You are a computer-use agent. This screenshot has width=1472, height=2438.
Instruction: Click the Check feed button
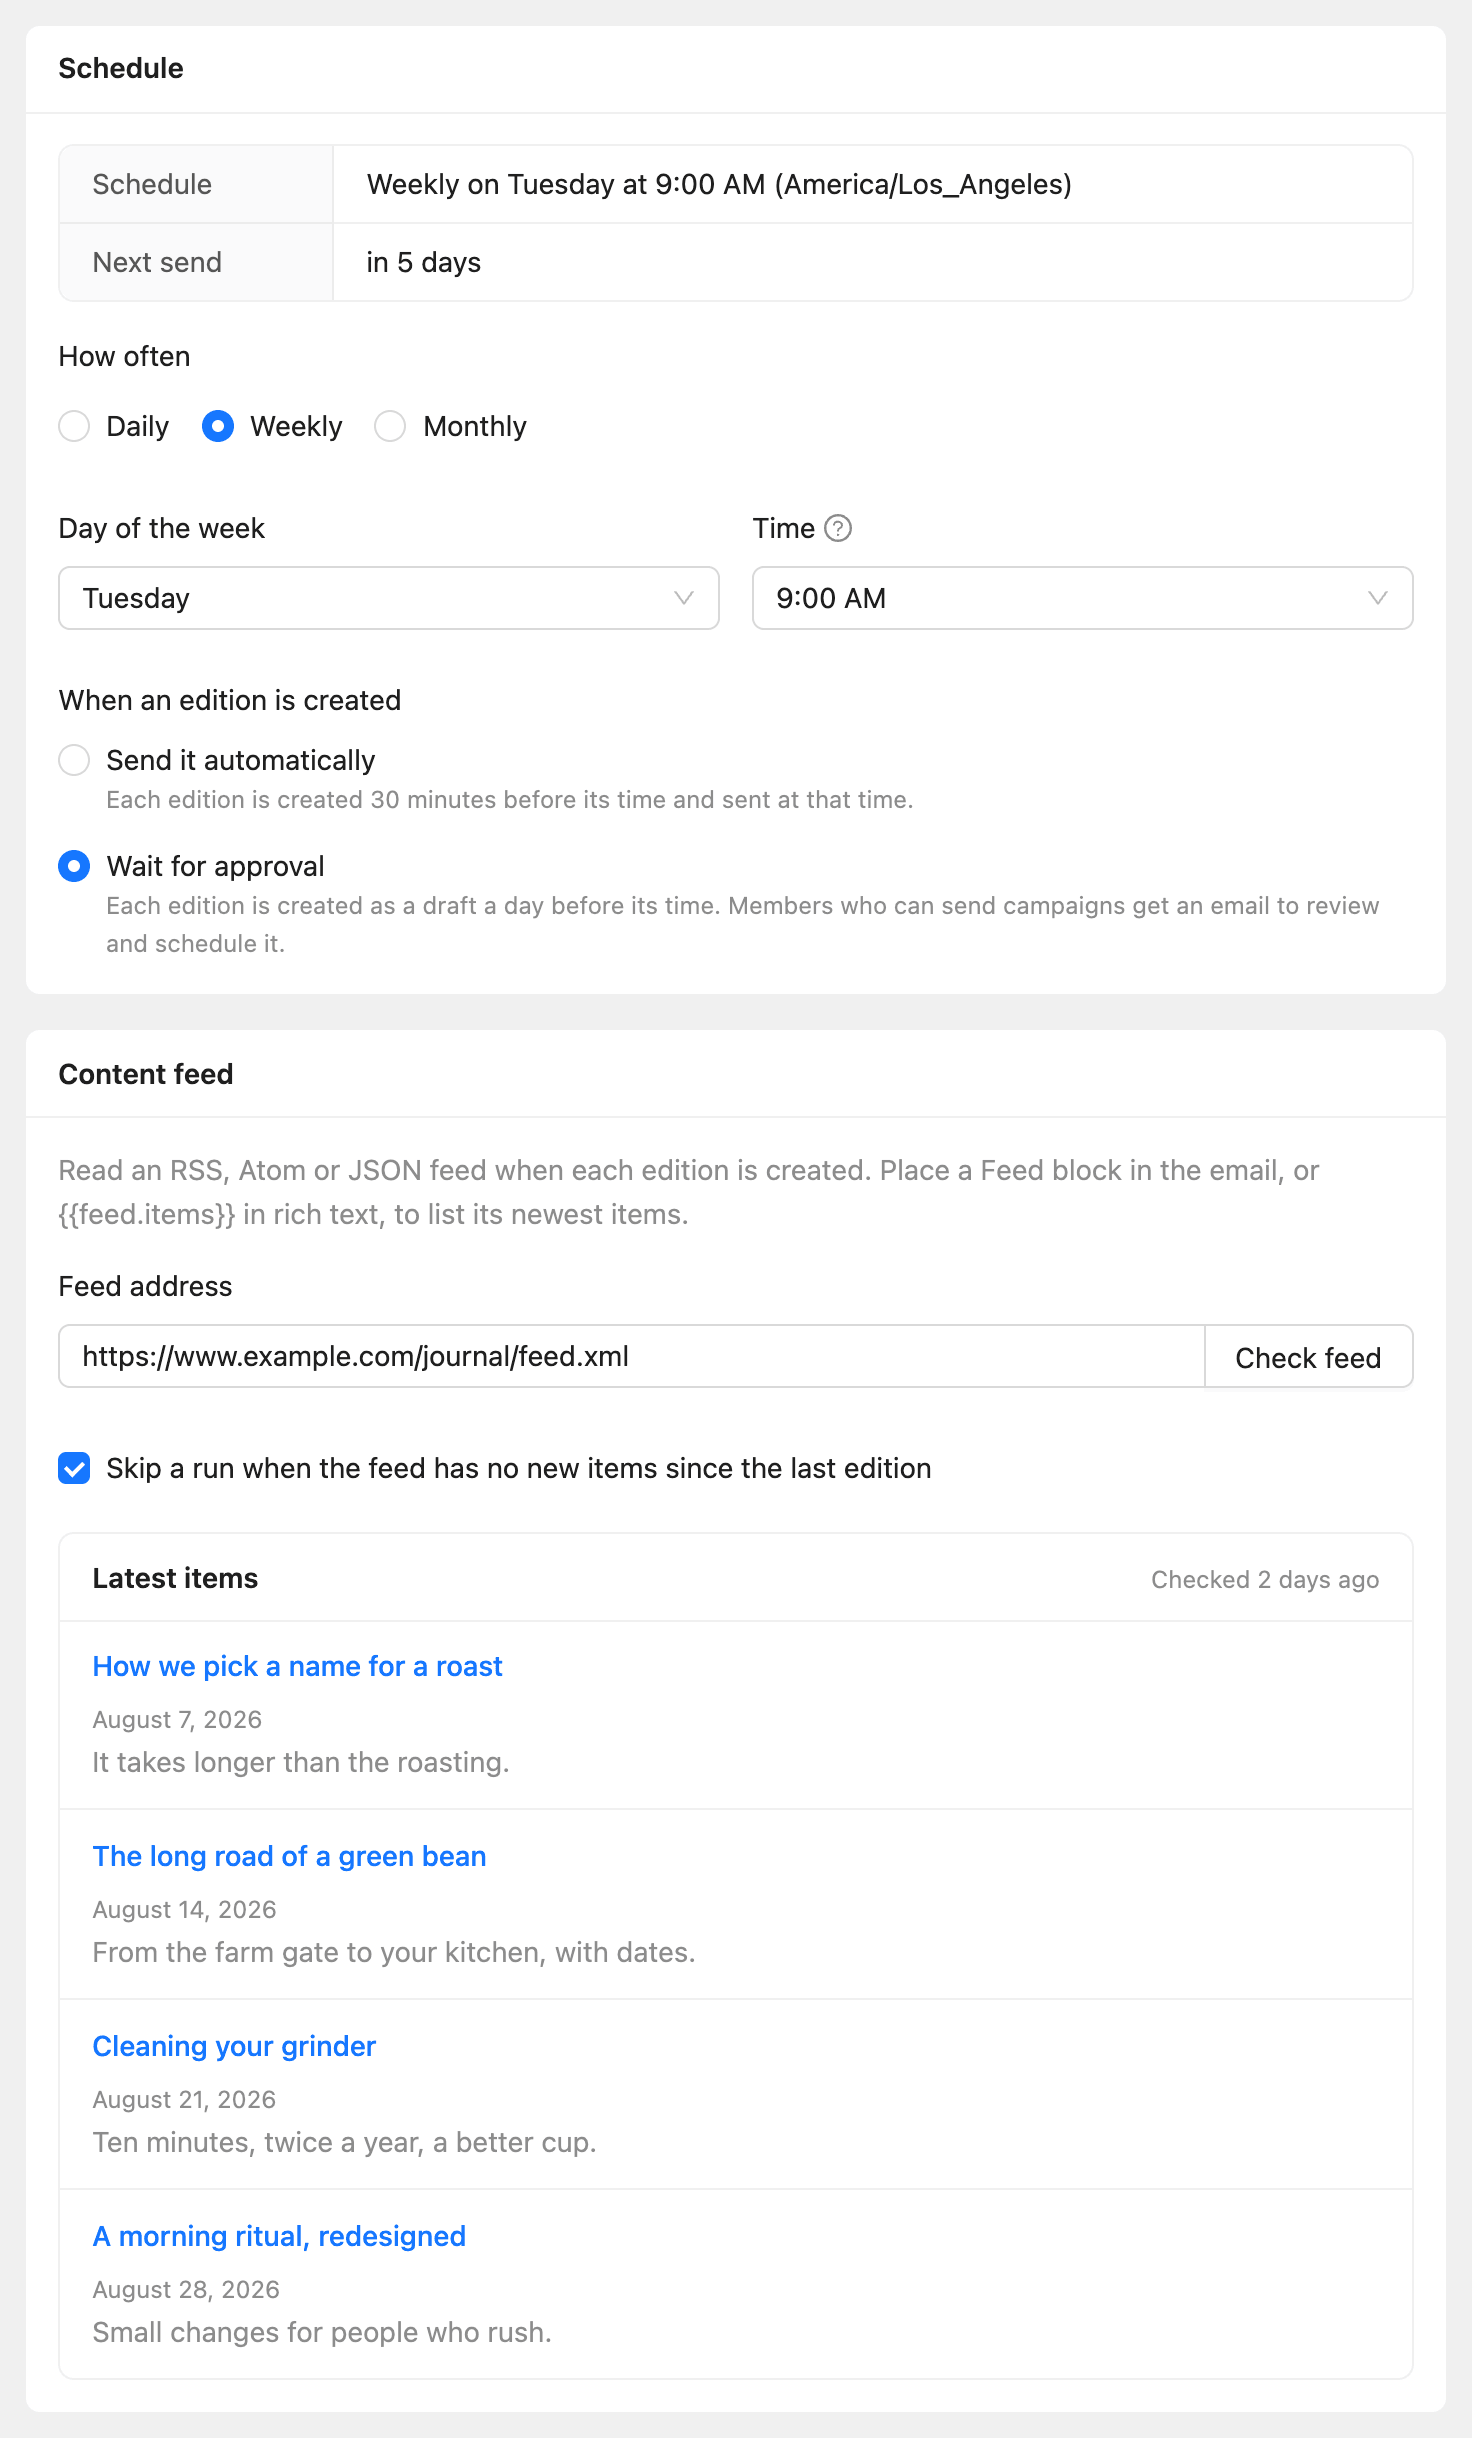[x=1308, y=1357]
